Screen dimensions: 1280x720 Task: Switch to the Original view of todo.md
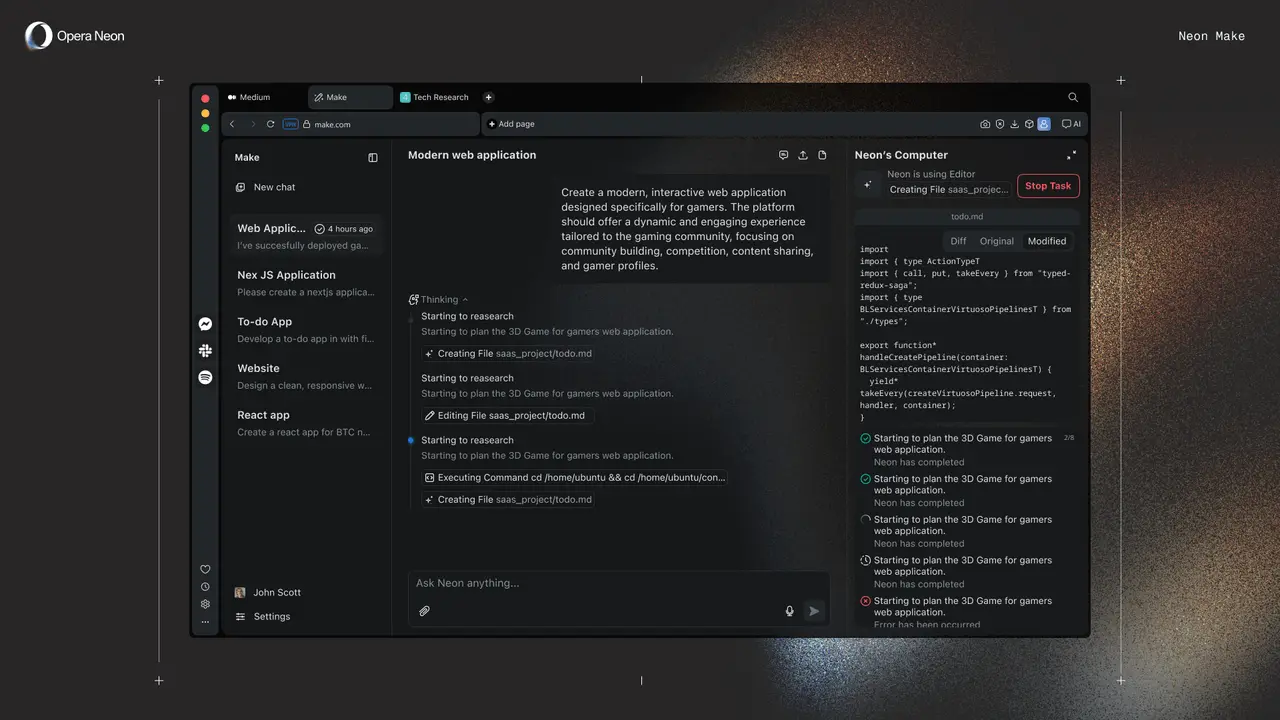[996, 240]
